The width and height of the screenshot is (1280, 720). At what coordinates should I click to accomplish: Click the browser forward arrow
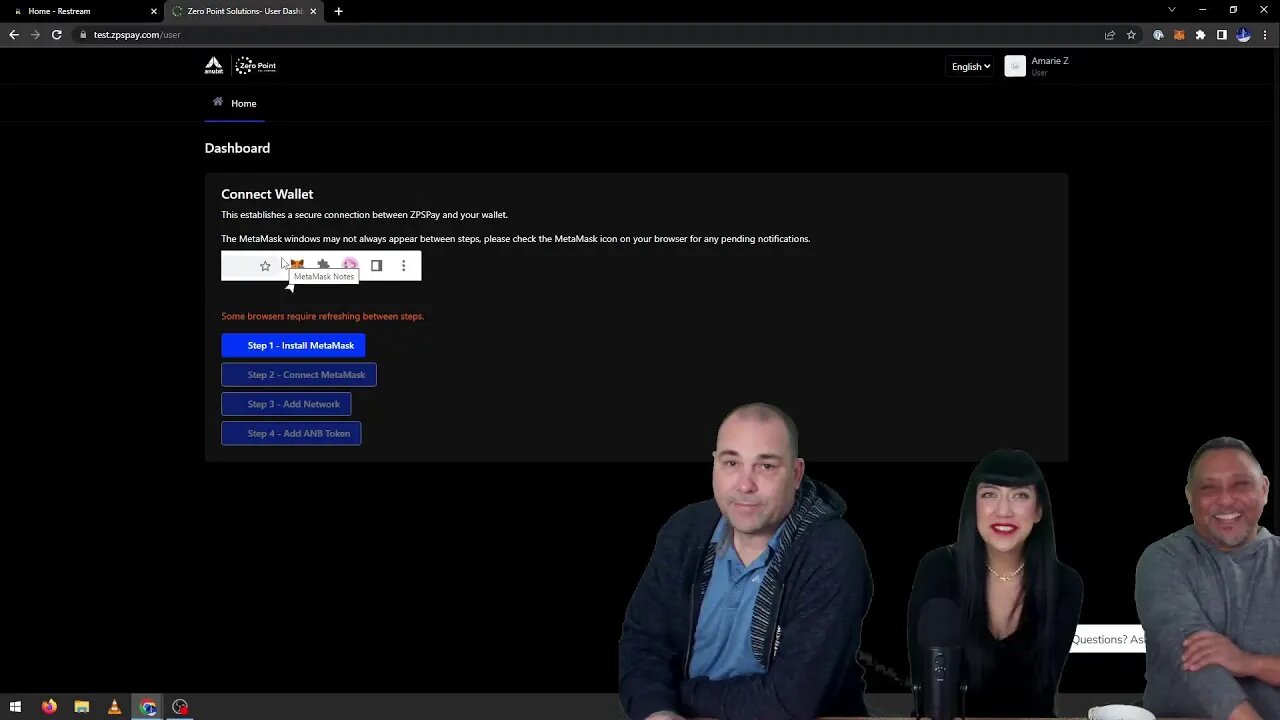tap(35, 34)
